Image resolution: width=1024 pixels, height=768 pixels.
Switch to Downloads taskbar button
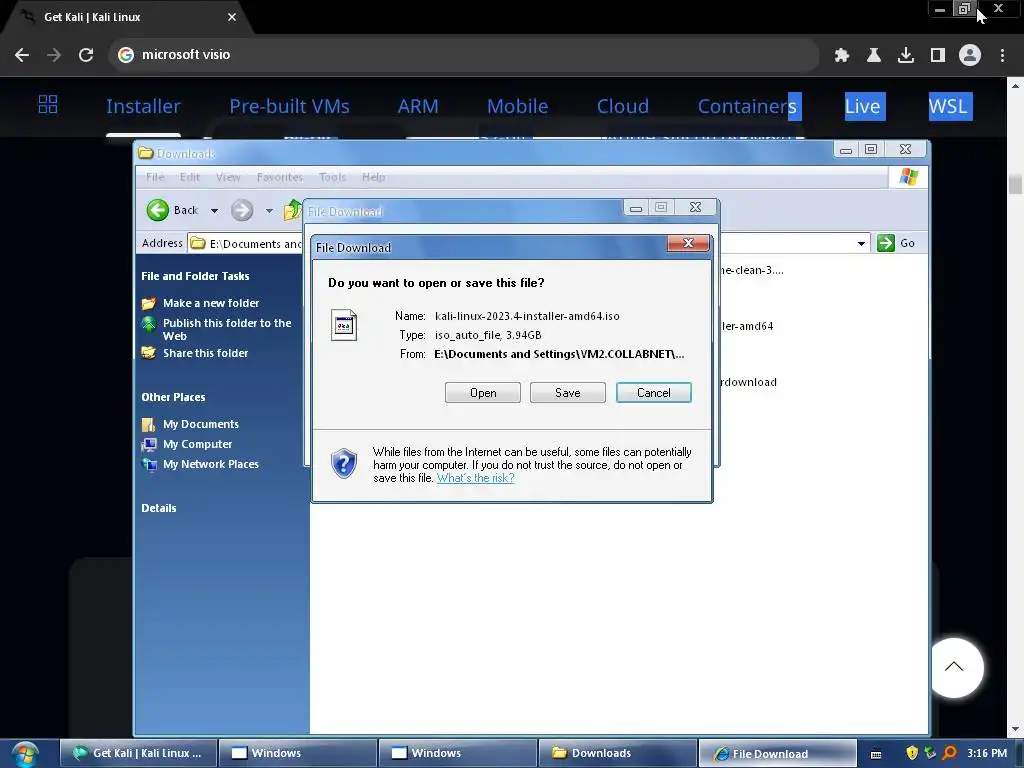(x=617, y=753)
